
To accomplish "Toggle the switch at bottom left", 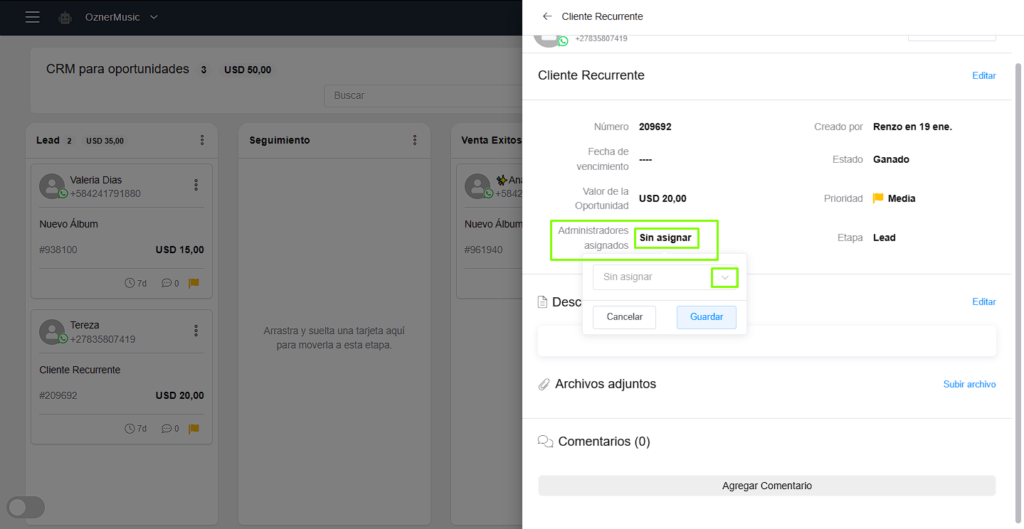I will 26,507.
